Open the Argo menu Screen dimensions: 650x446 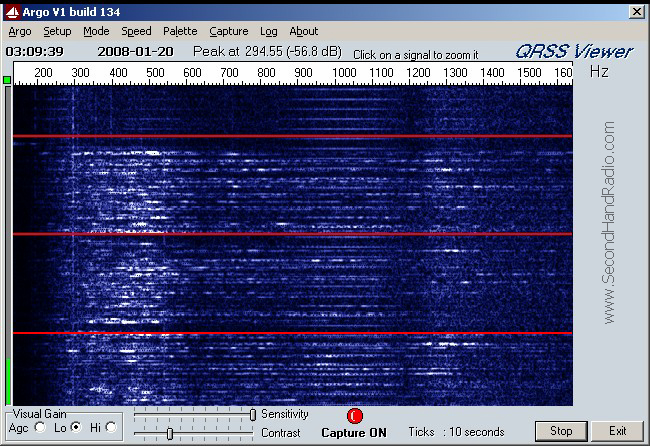20,32
